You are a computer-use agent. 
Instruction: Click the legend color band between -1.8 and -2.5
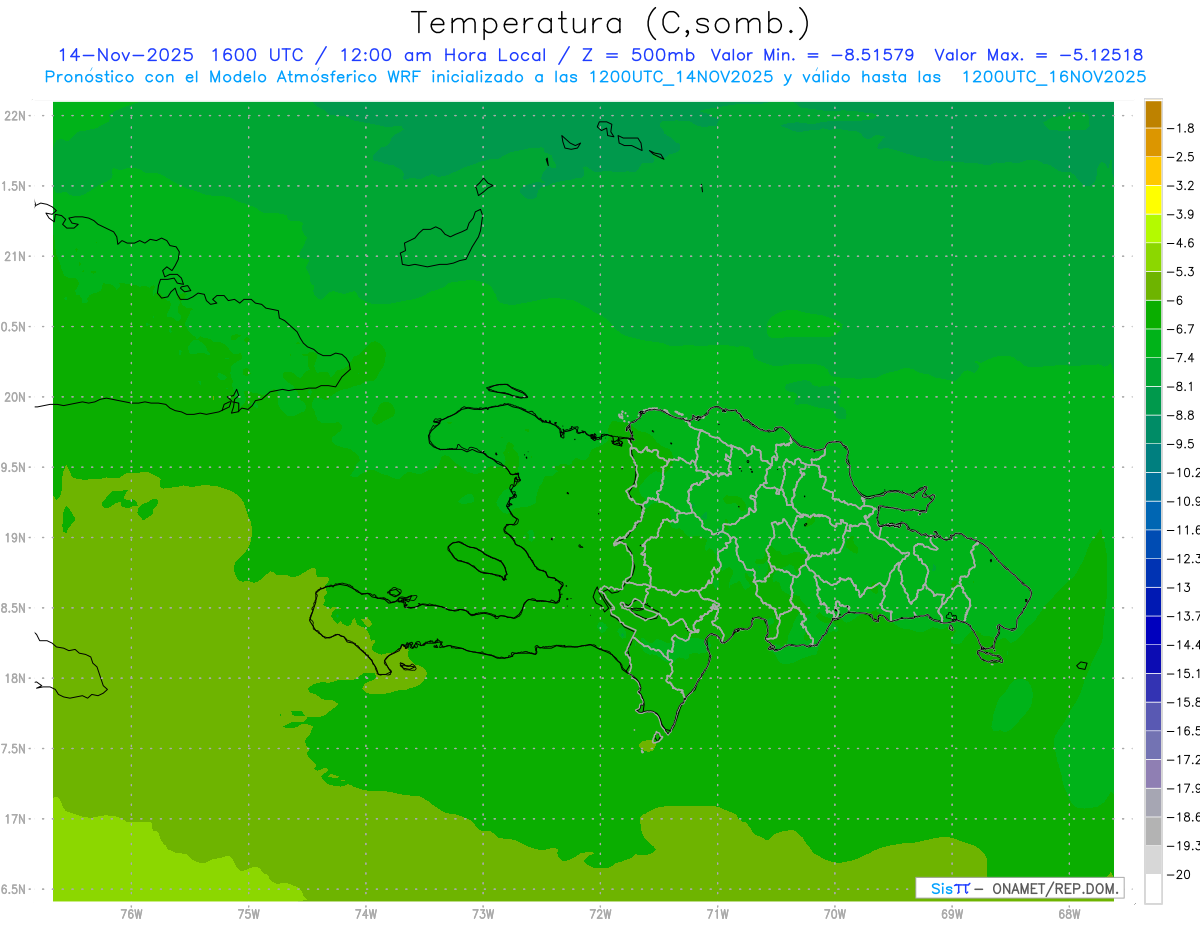pos(1153,143)
